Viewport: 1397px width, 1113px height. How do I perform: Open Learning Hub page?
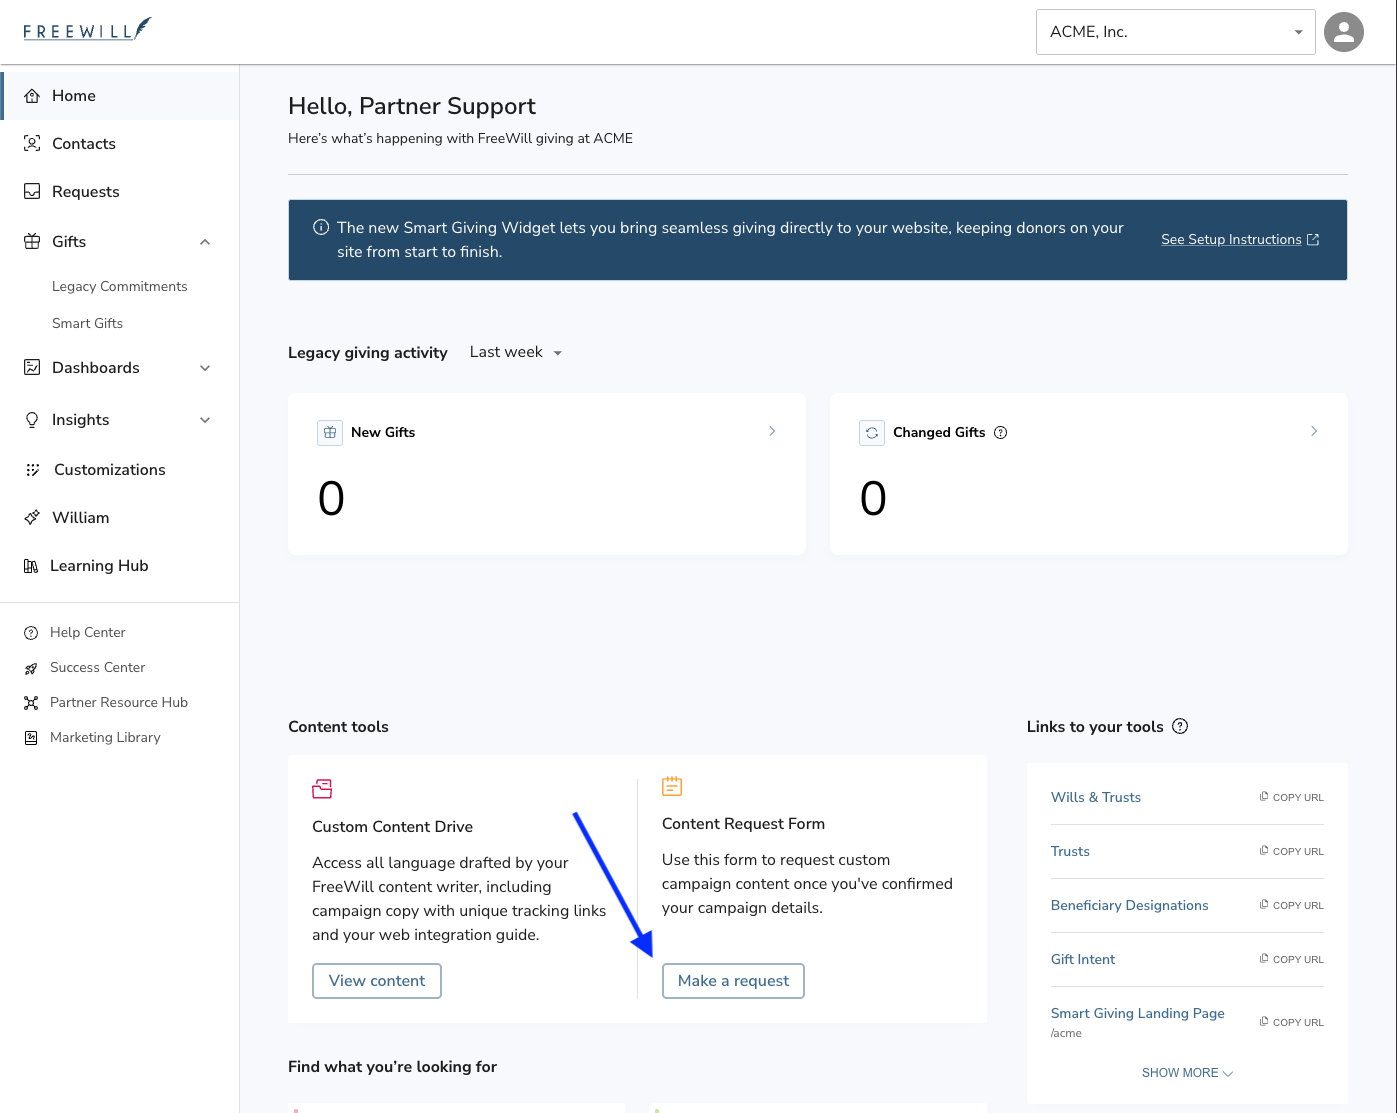[x=120, y=566]
